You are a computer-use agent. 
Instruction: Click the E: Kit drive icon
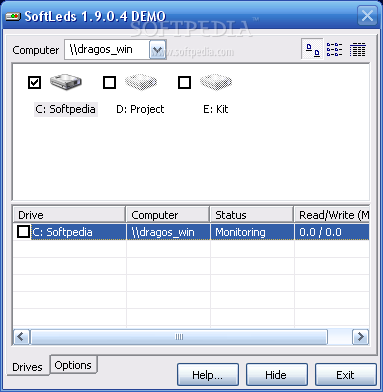coord(216,82)
